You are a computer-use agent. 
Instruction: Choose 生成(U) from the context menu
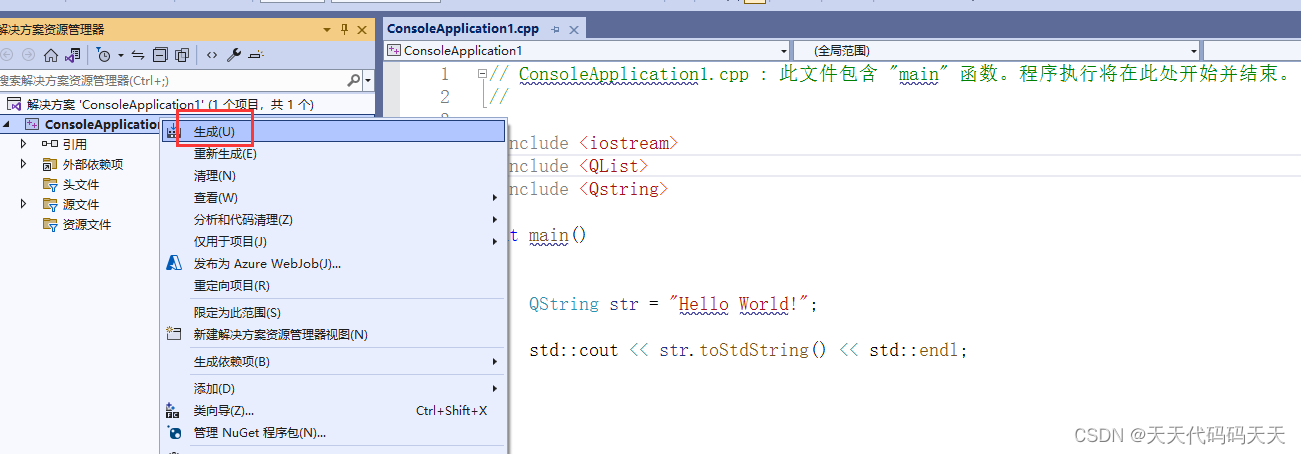click(333, 131)
